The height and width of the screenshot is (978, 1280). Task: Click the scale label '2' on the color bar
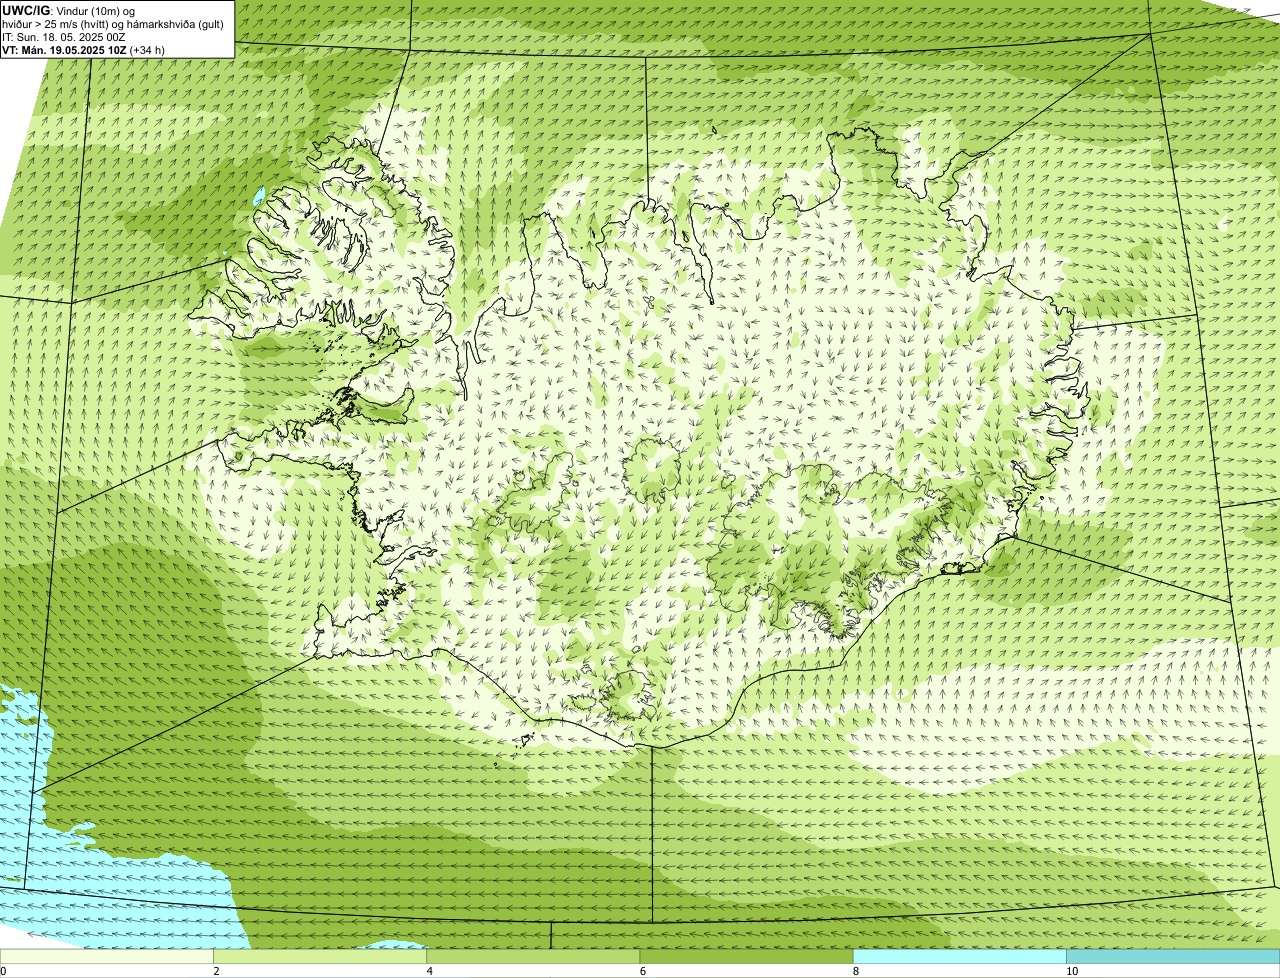[216, 971]
